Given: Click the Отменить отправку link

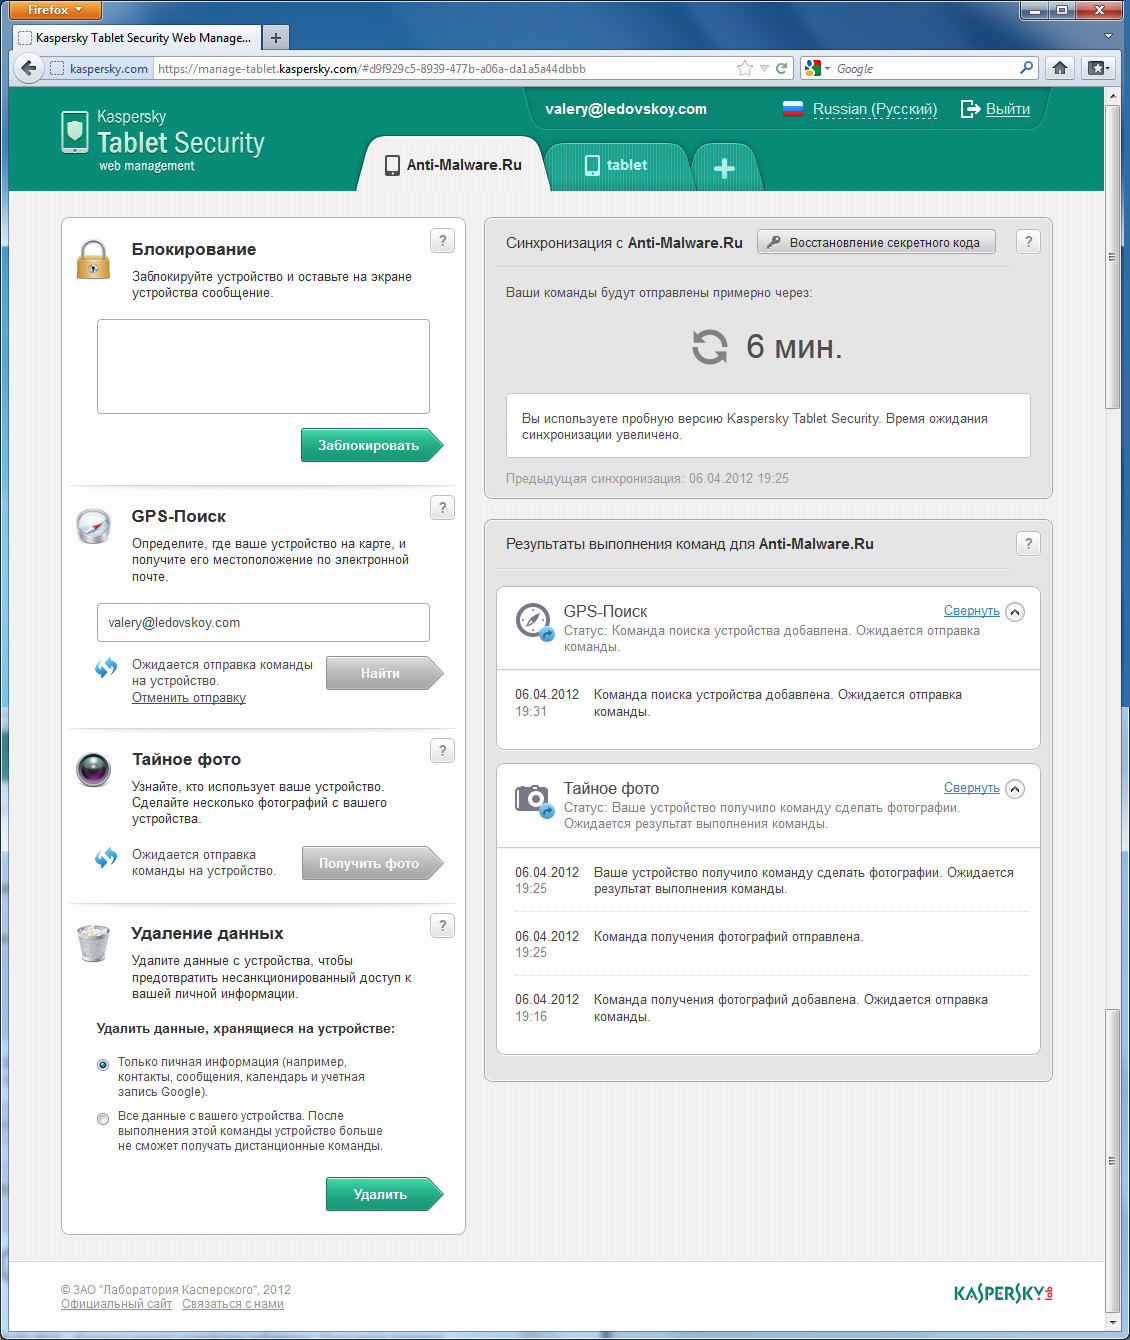Looking at the screenshot, I should pyautogui.click(x=189, y=698).
